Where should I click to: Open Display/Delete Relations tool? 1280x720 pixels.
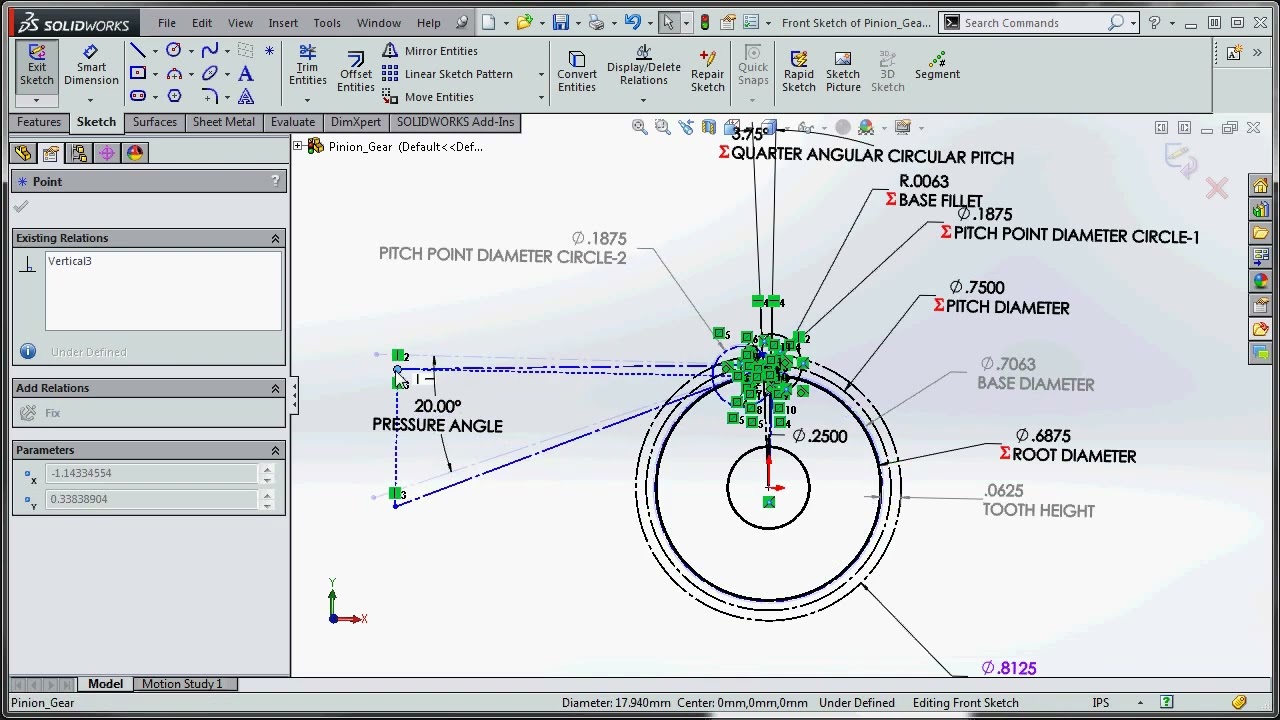pos(643,66)
